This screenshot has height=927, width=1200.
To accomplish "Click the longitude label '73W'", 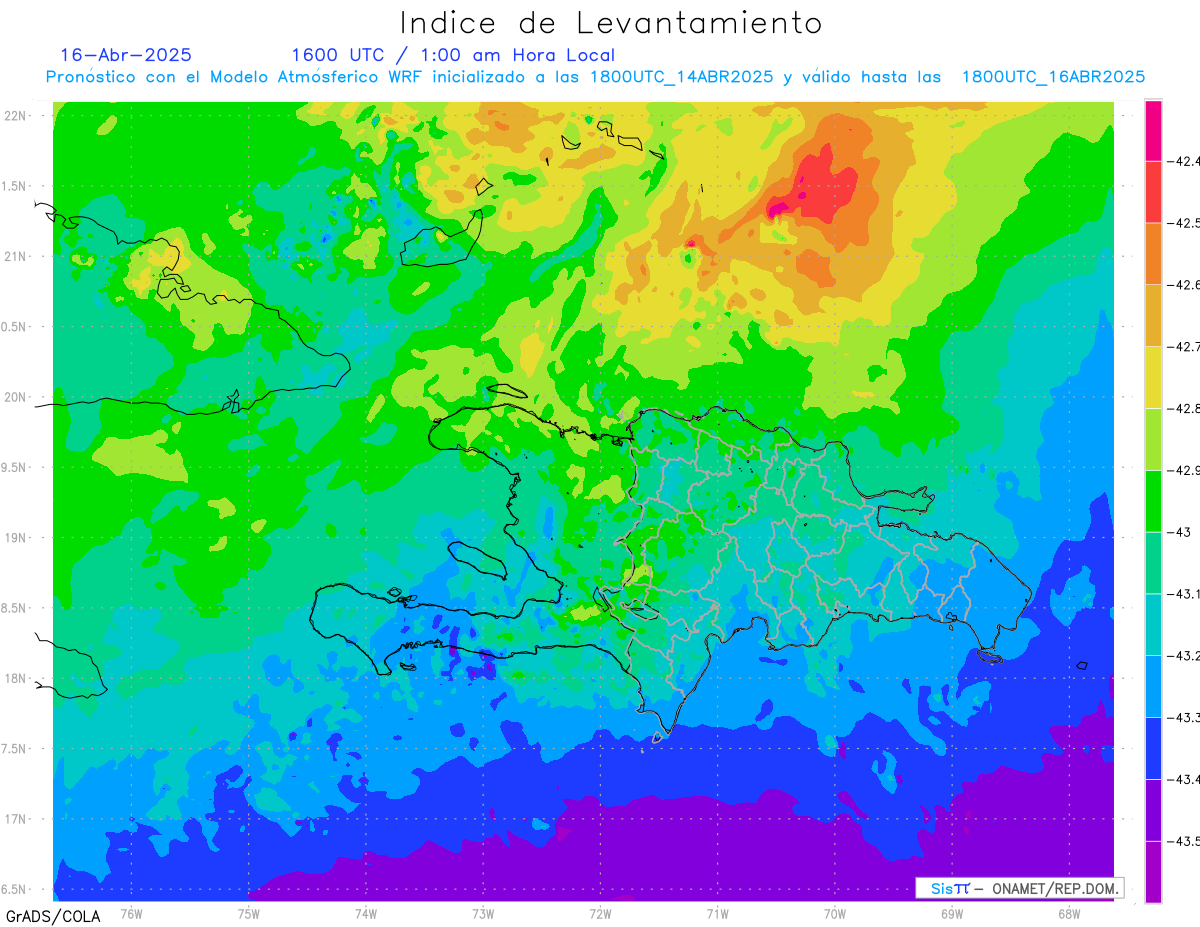I will point(483,914).
